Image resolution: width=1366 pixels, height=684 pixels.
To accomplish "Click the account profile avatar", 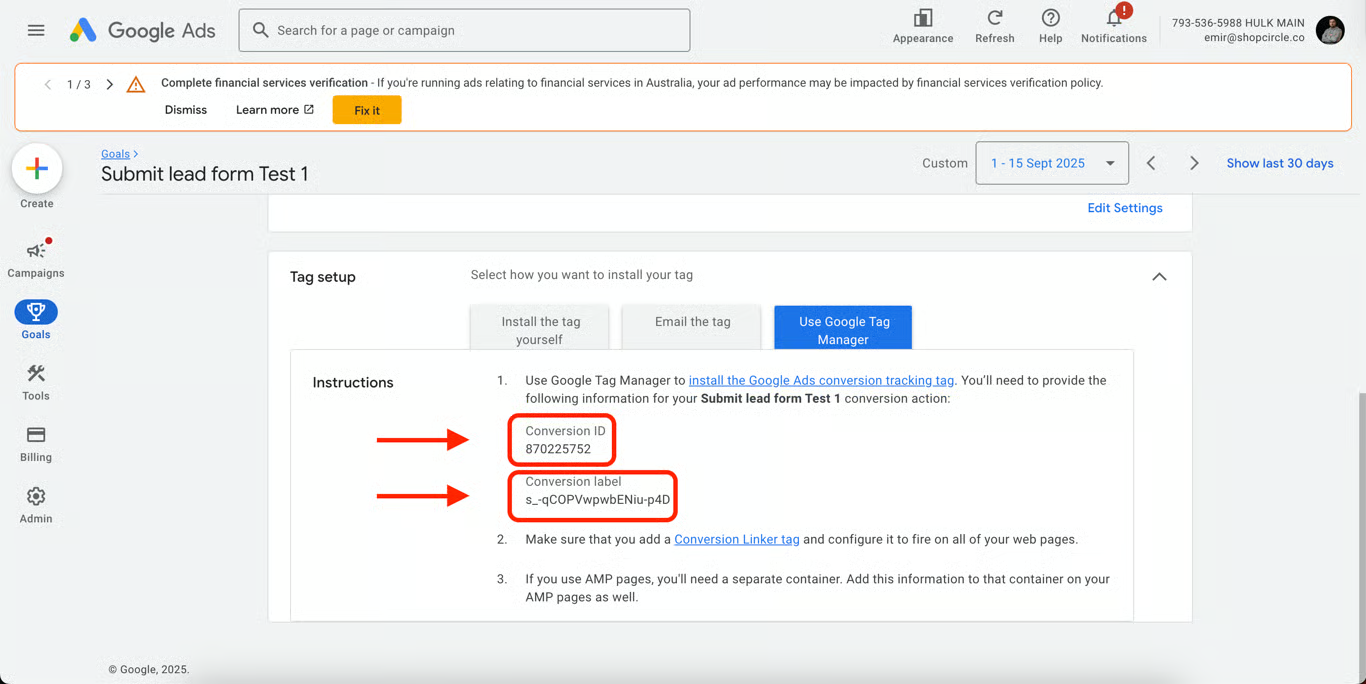I will 1330,30.
